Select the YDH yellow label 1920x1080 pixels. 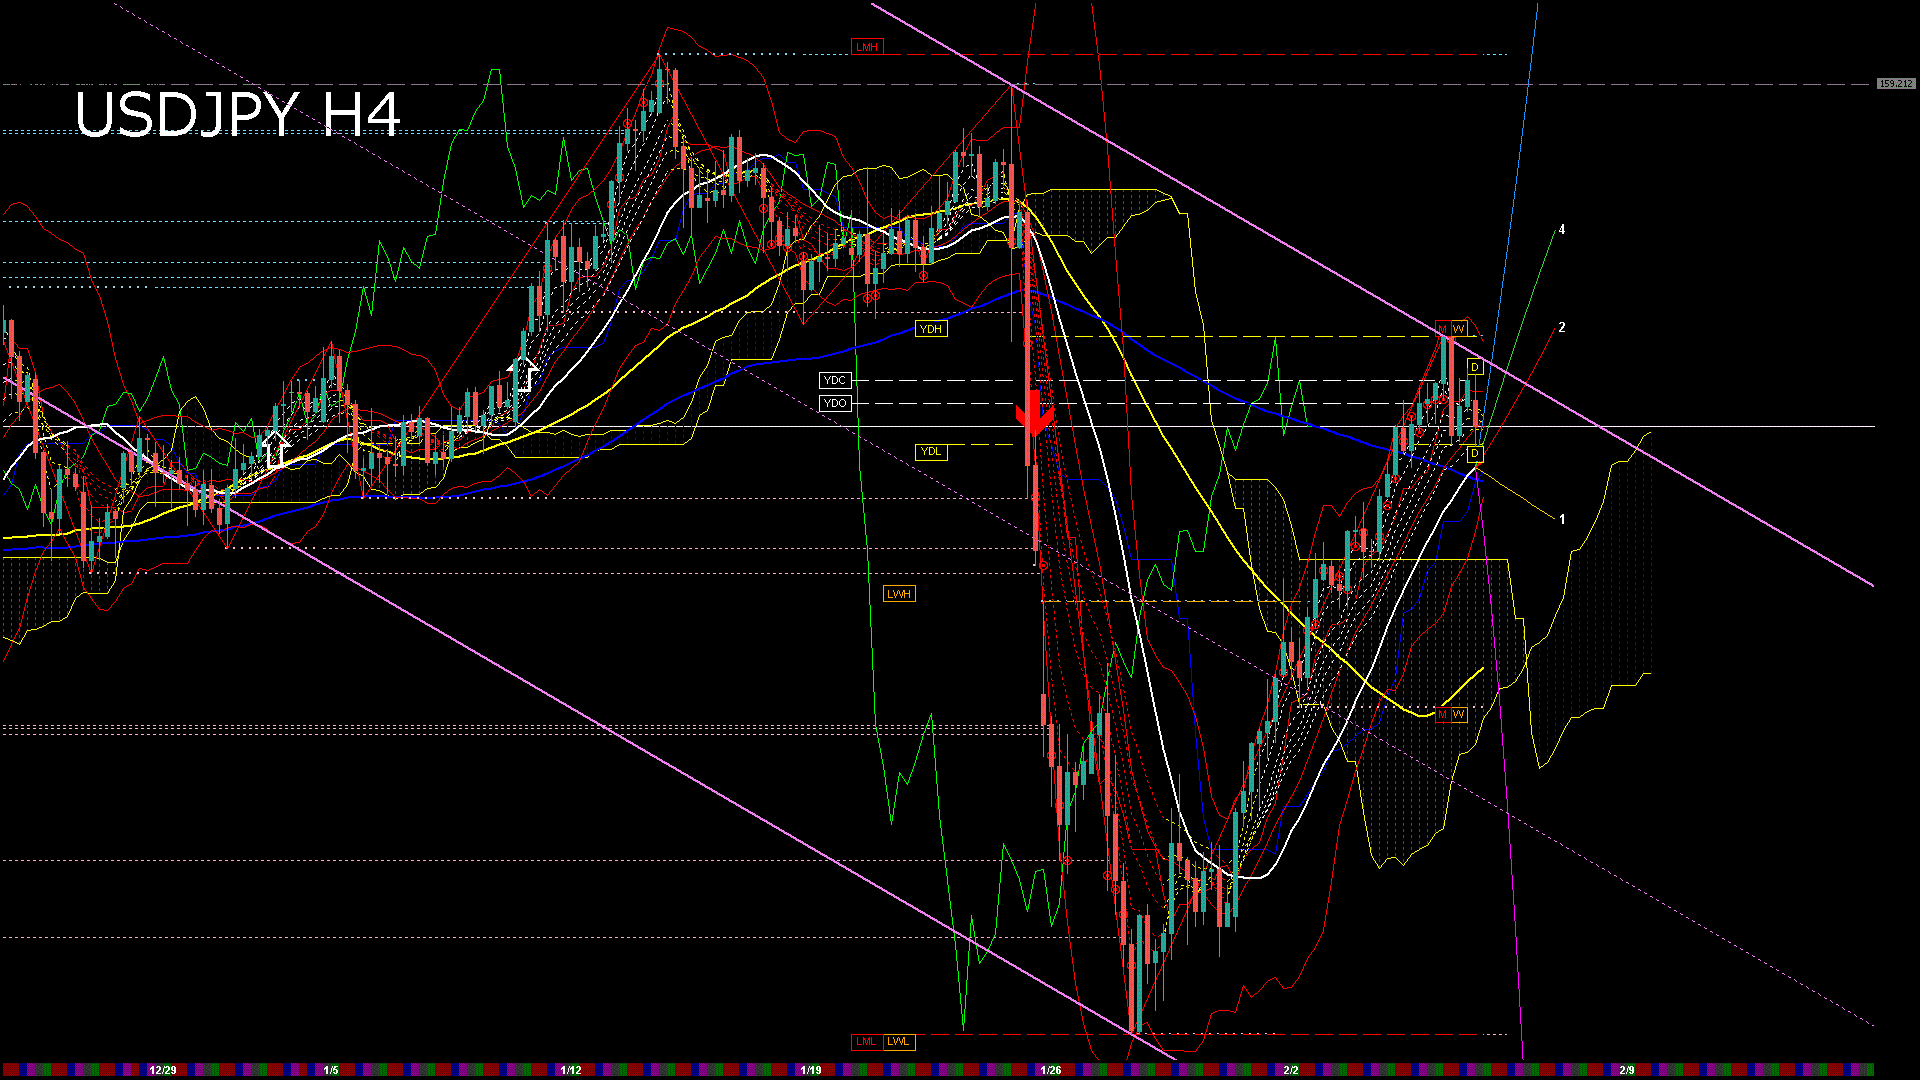click(930, 329)
